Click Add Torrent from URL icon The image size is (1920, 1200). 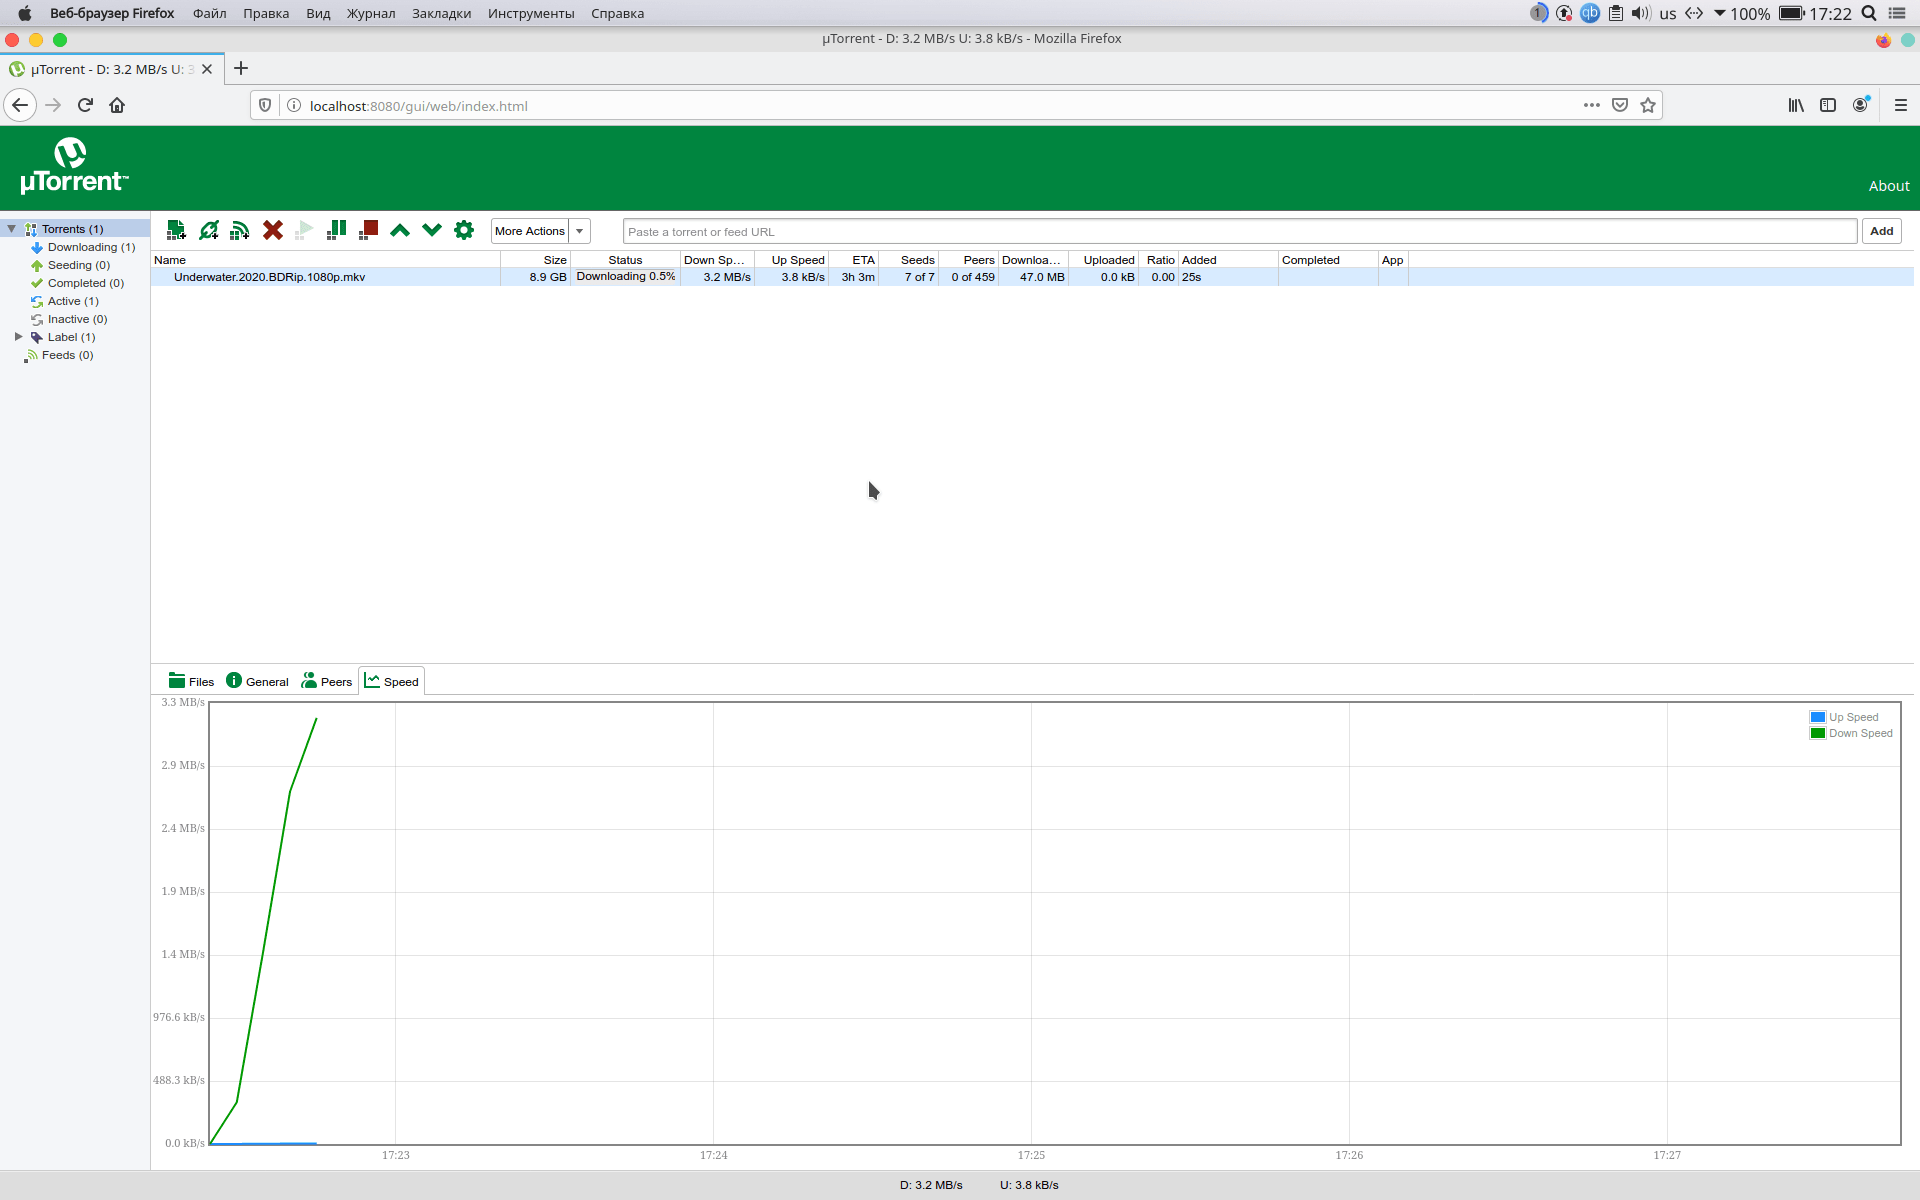208,230
